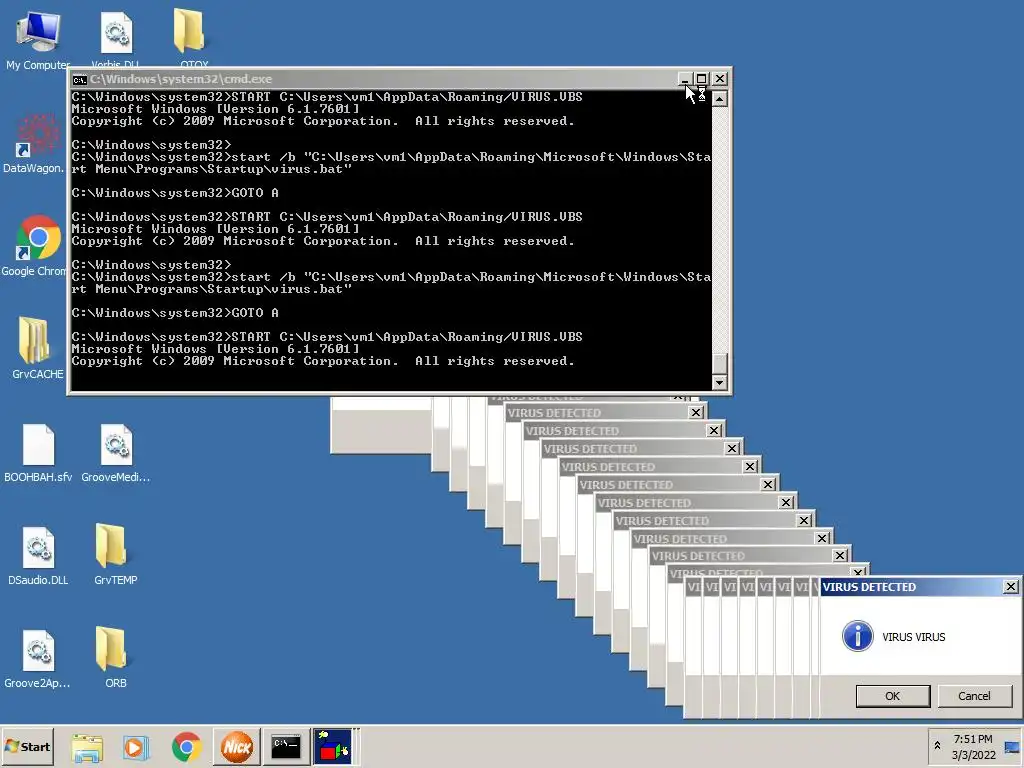Click the cmd.exe window title text
The image size is (1024, 768).
pos(181,79)
